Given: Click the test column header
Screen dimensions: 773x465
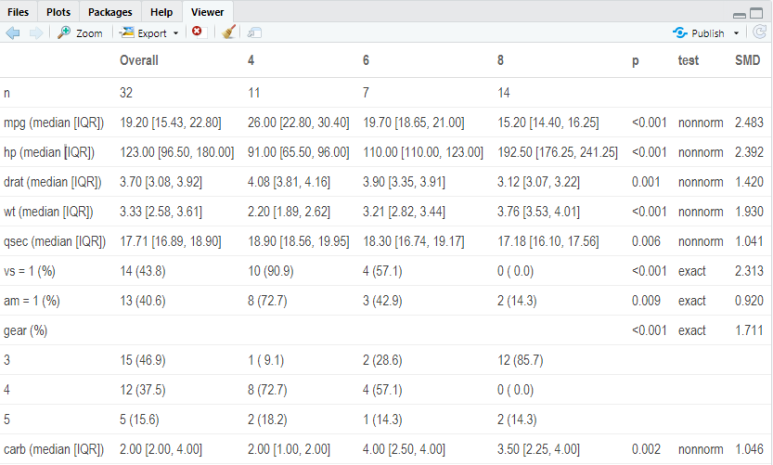Looking at the screenshot, I should coord(688,60).
